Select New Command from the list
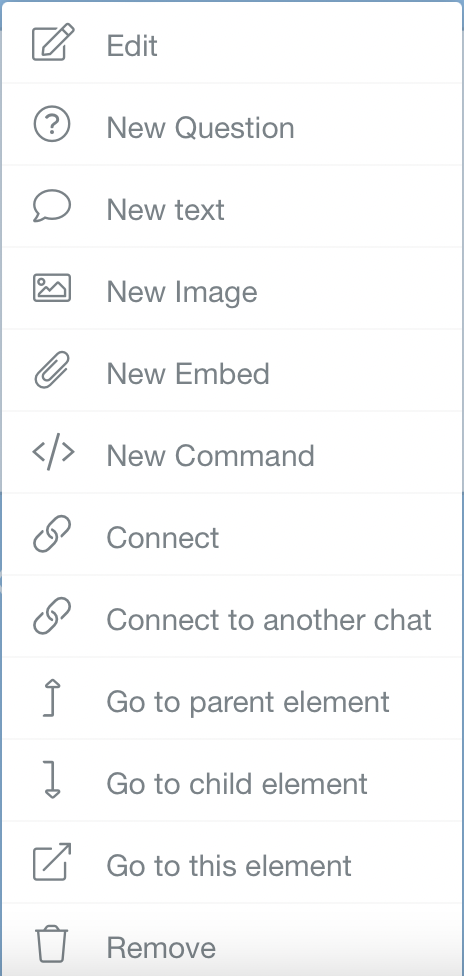The width and height of the screenshot is (464, 976). (232, 453)
